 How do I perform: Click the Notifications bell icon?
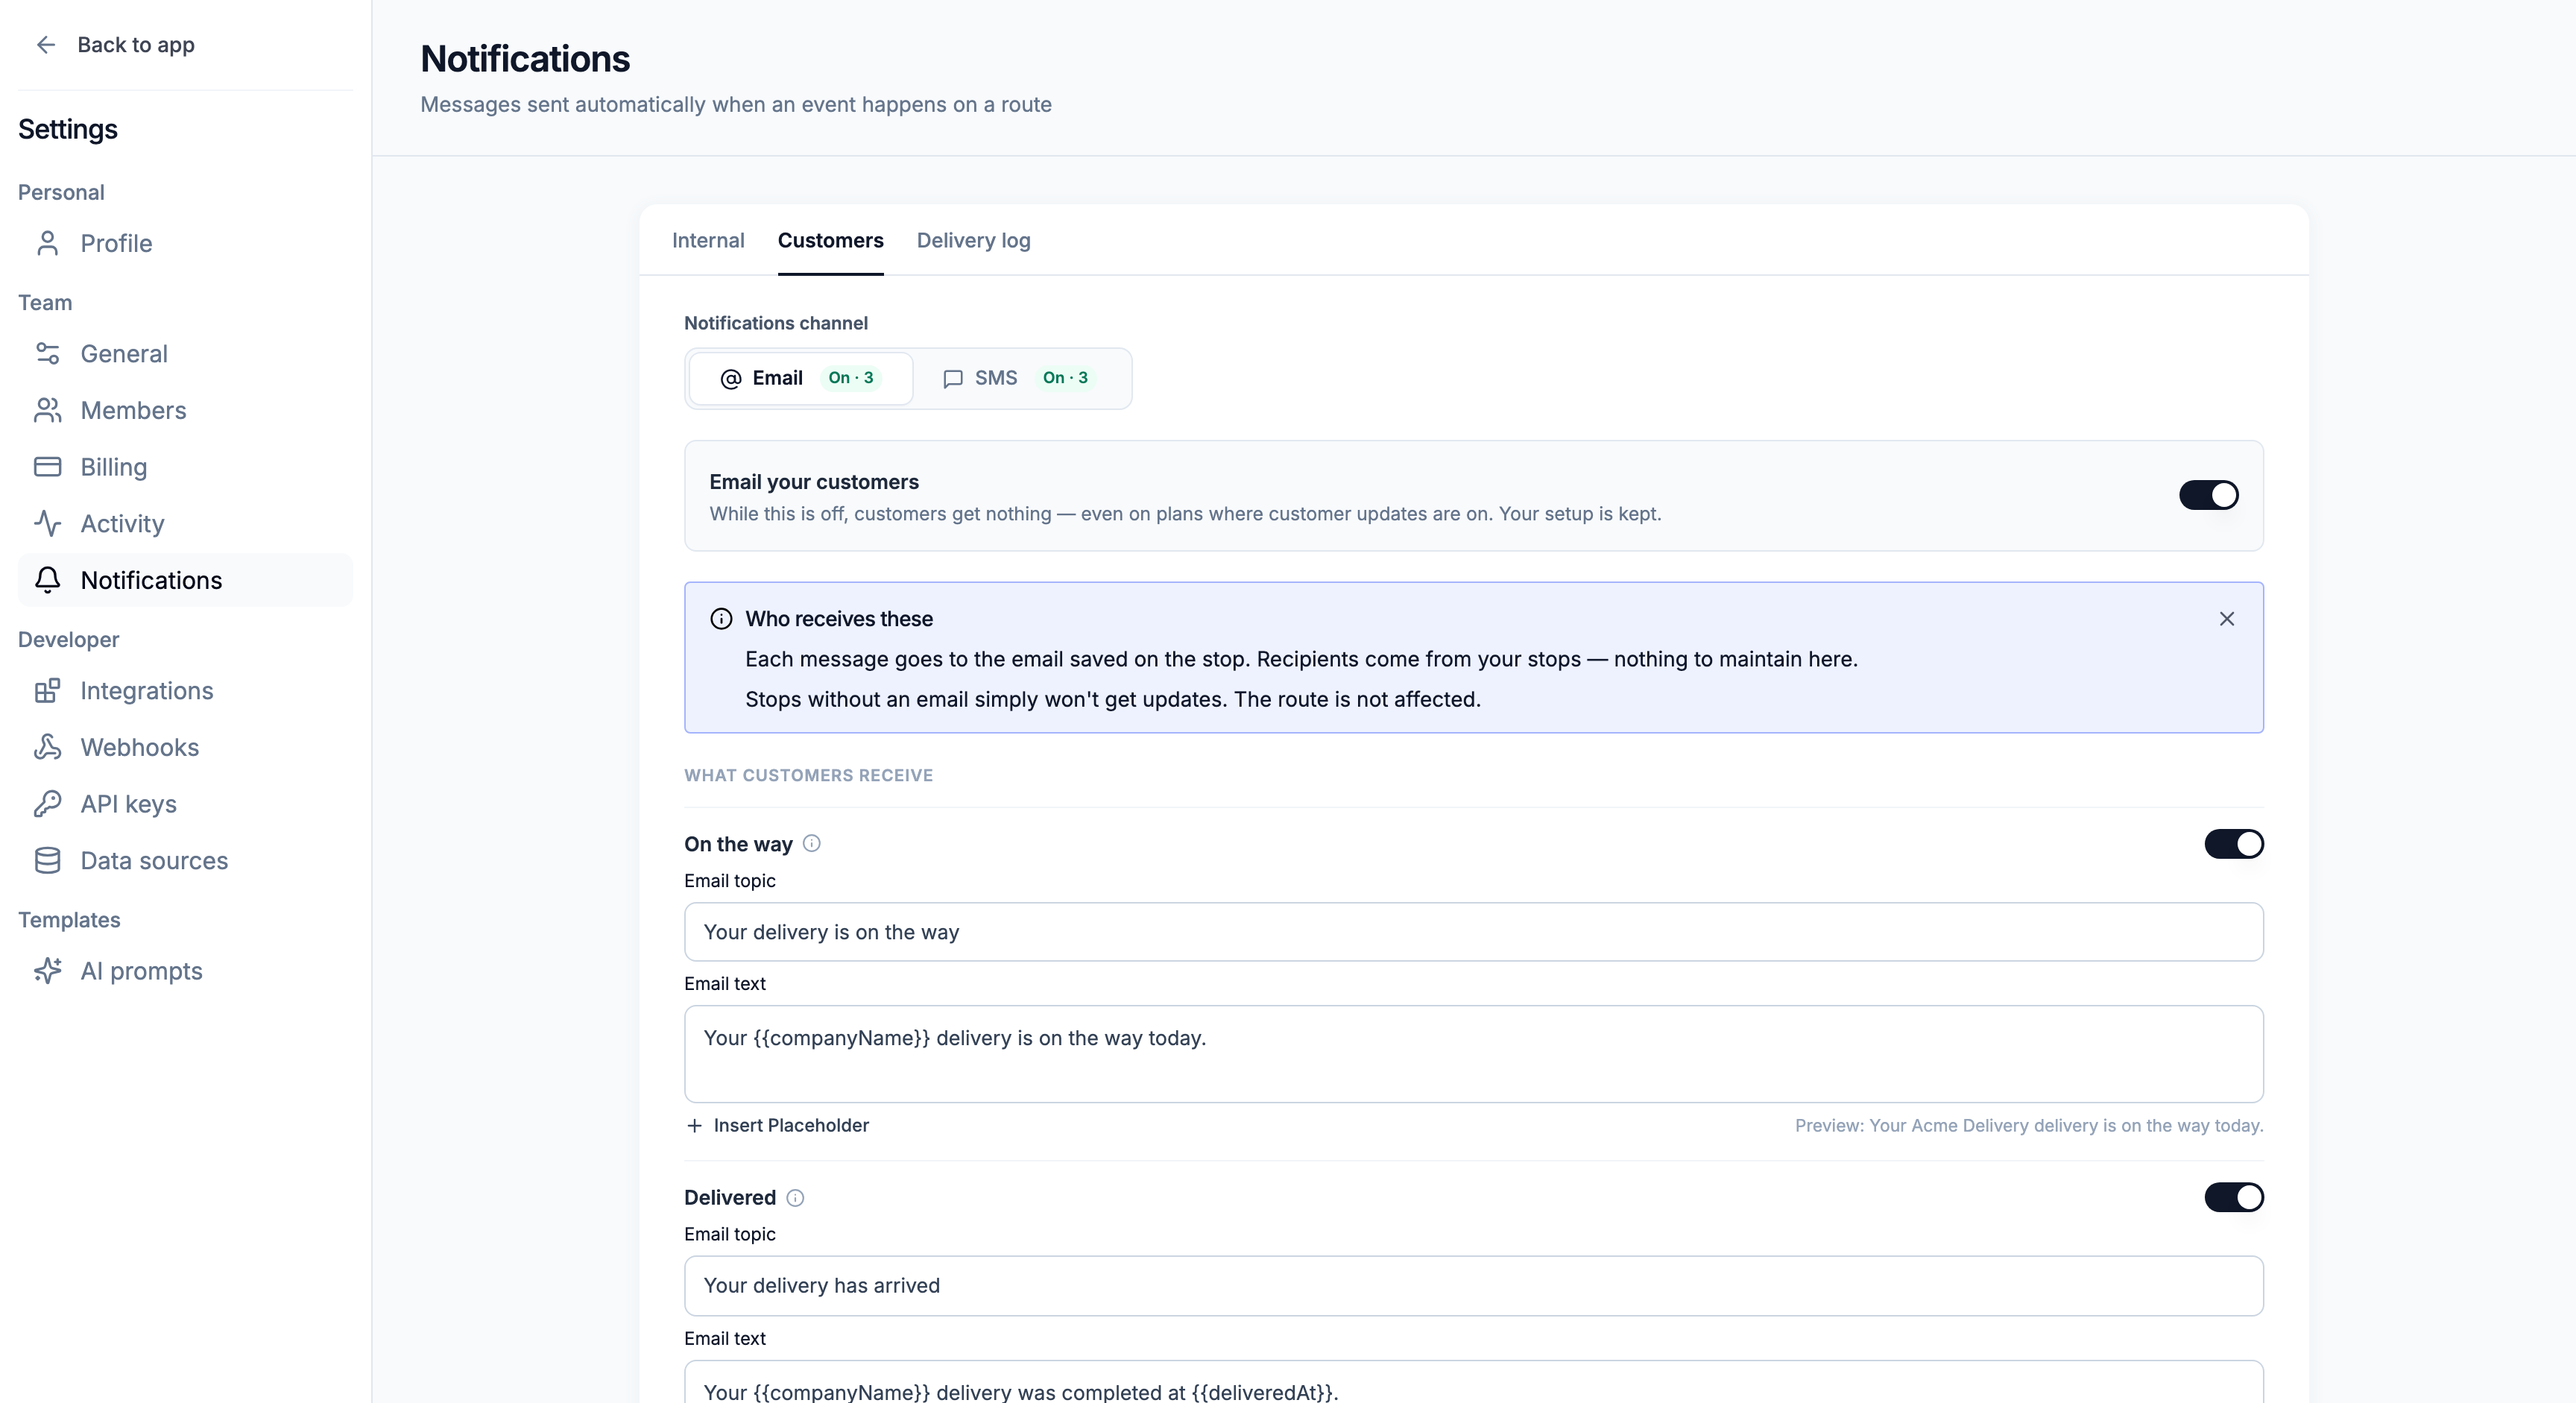tap(47, 580)
